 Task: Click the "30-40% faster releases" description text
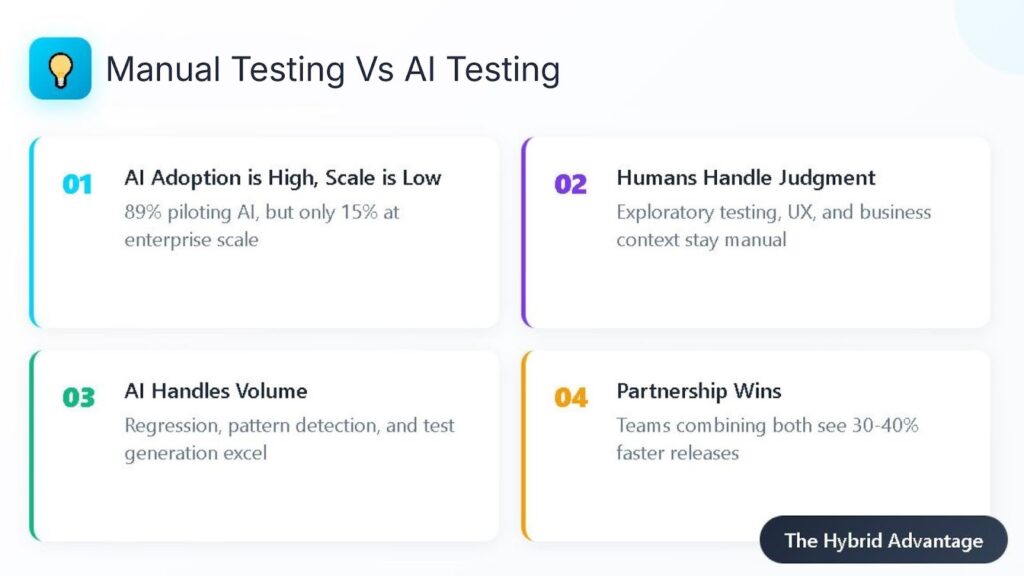point(767,439)
